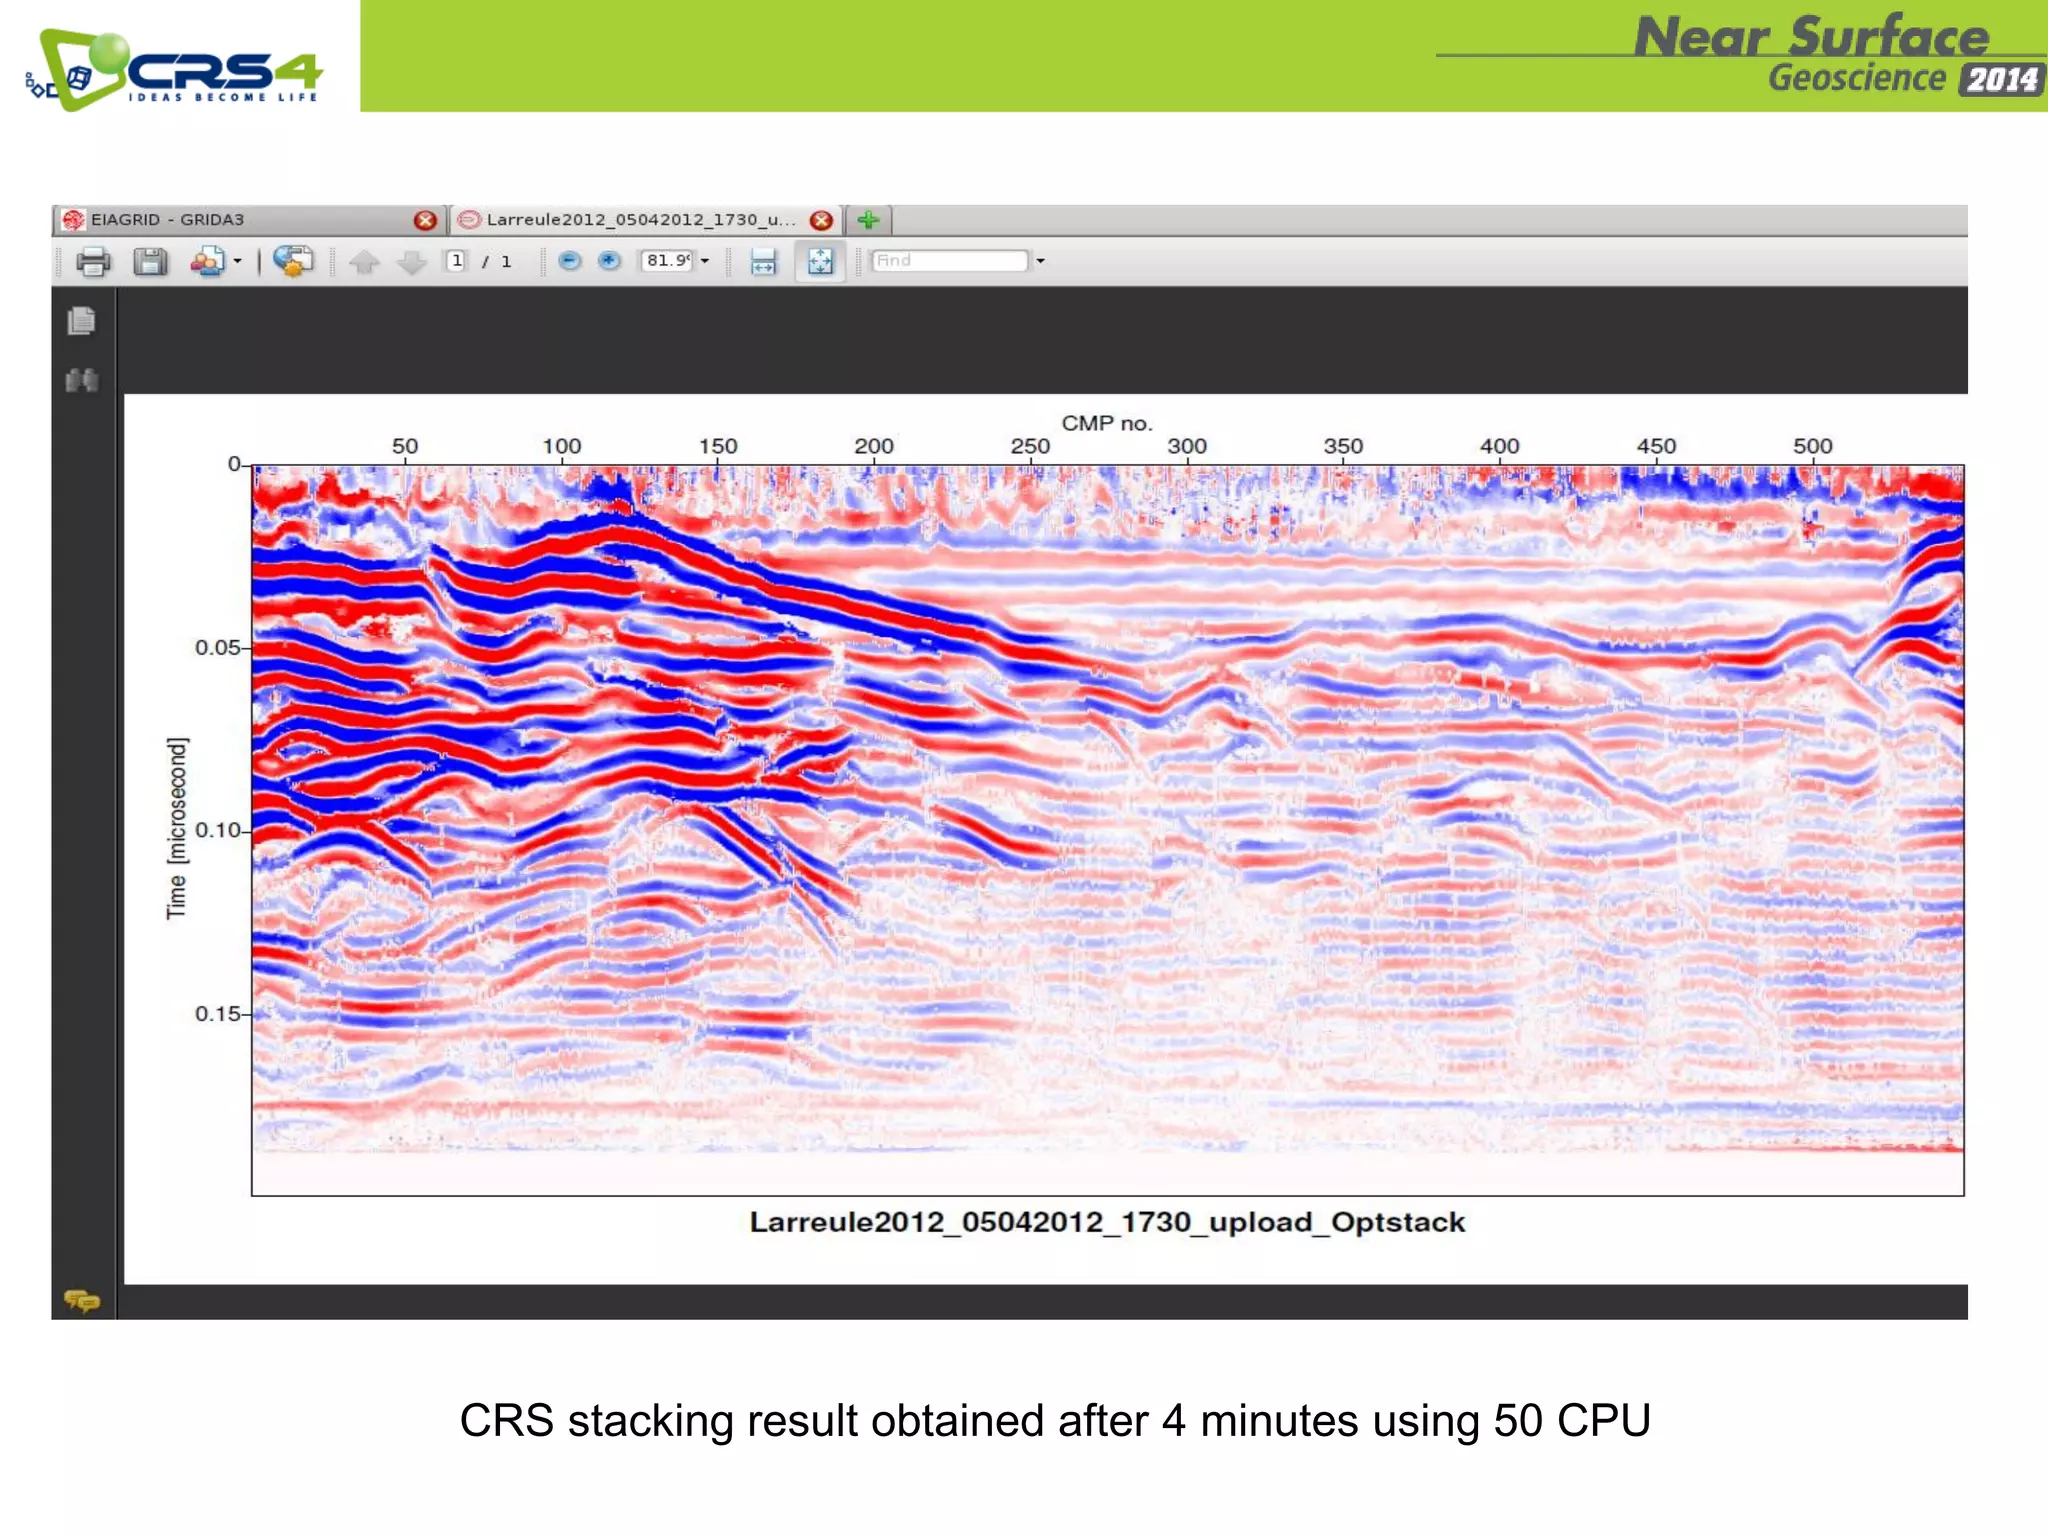Click the CRS4 logo
The image size is (2048, 1536).
pos(173,70)
